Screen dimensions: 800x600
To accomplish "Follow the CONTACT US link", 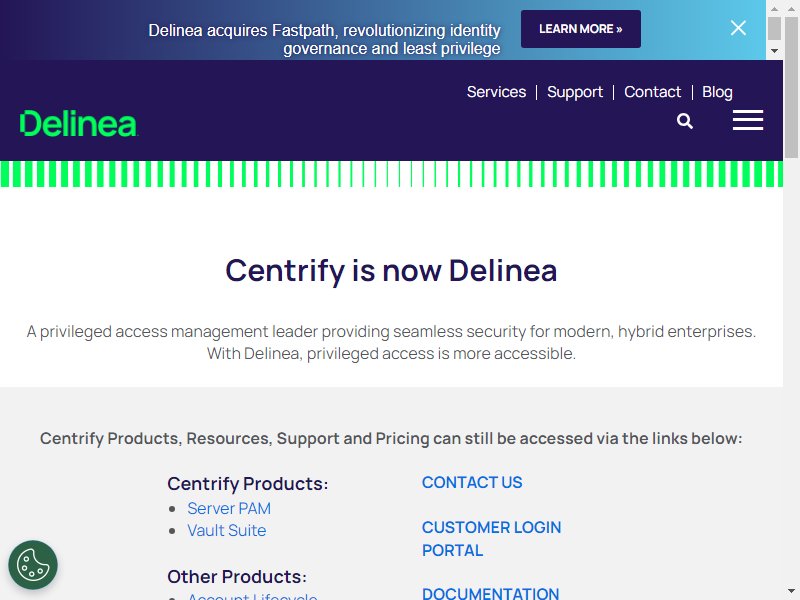I will click(x=472, y=482).
